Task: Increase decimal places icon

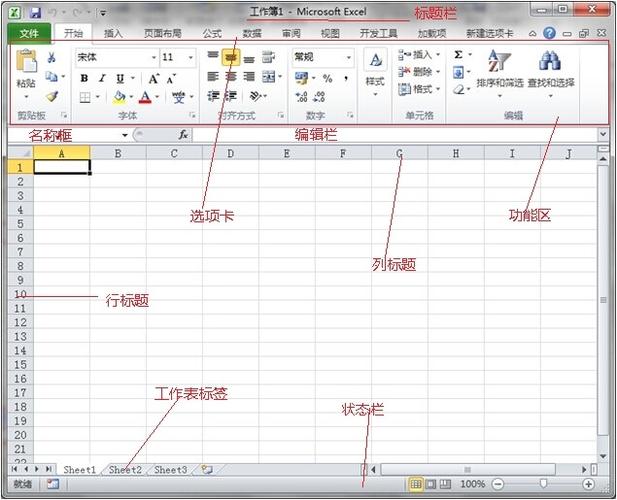Action: tap(301, 97)
